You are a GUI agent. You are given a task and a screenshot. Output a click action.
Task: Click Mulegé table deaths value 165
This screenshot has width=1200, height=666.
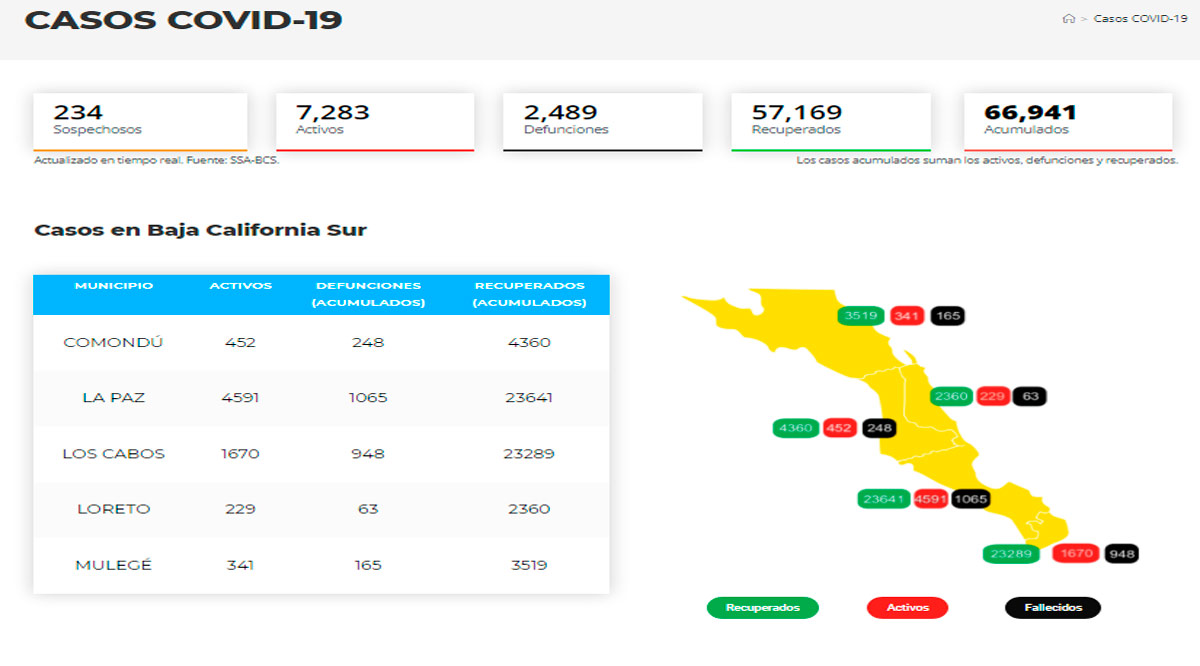coord(368,565)
